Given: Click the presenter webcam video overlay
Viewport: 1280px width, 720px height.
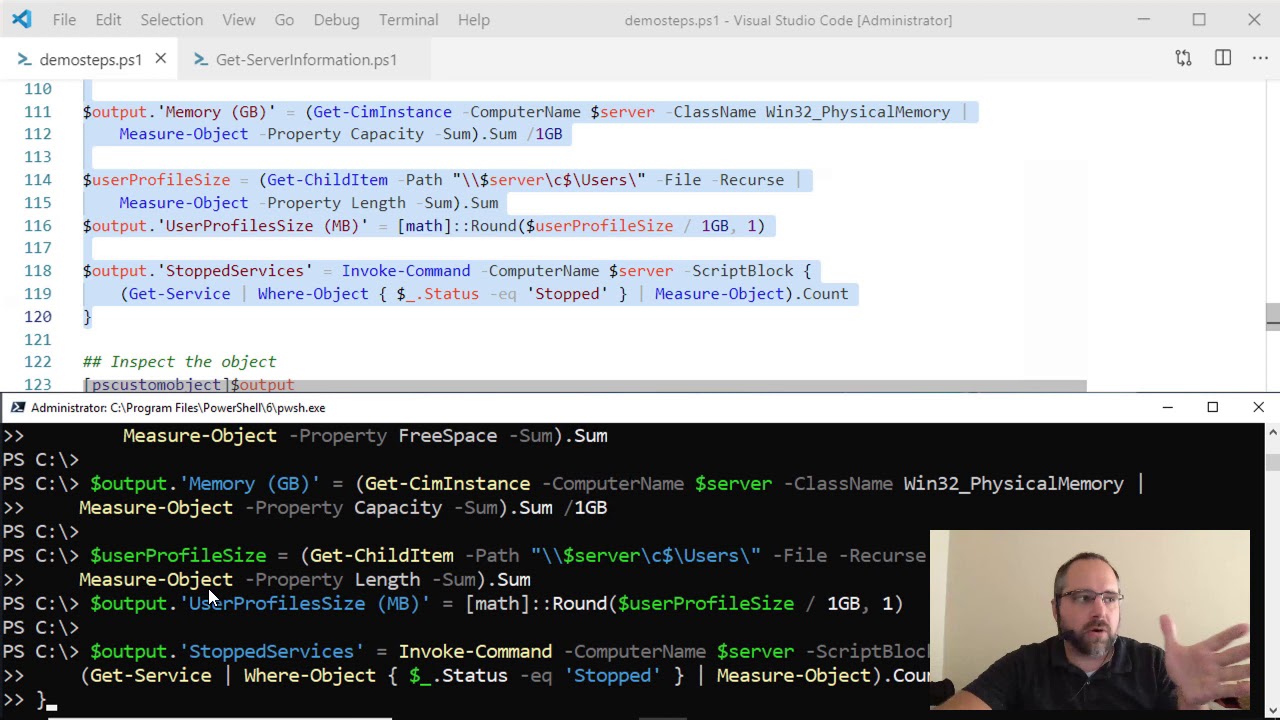Looking at the screenshot, I should [1090, 620].
